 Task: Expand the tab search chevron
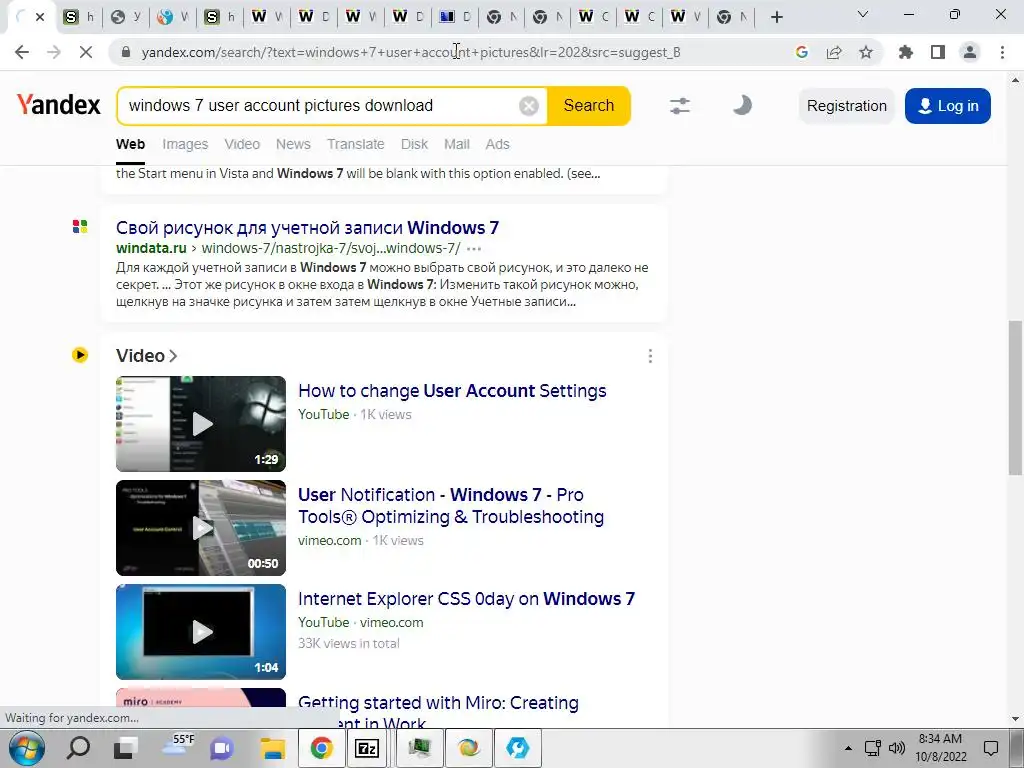coord(863,14)
